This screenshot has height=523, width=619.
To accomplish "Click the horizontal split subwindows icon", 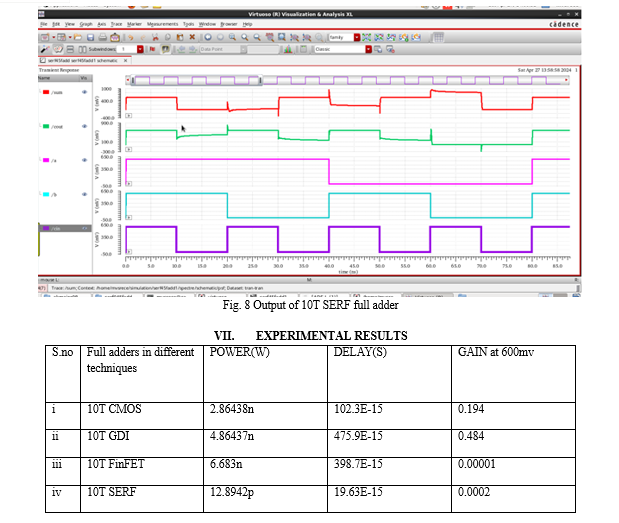I will (x=70, y=49).
